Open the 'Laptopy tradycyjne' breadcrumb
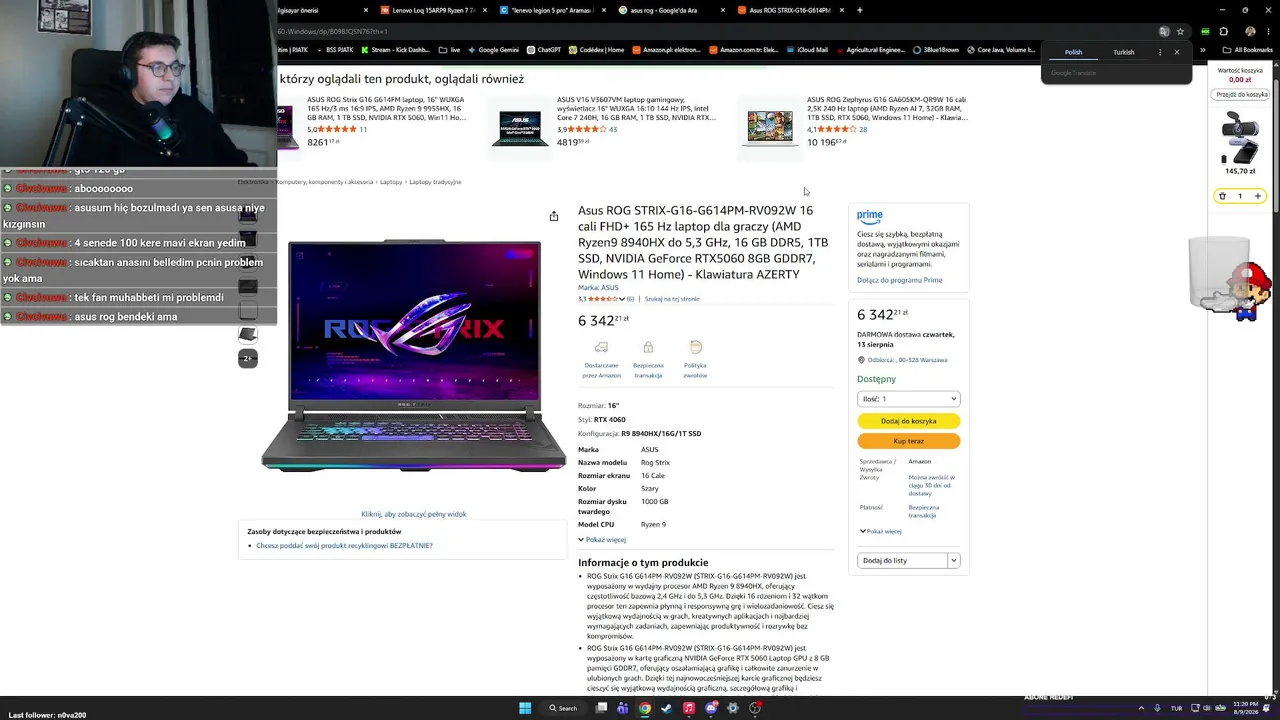This screenshot has height=720, width=1280. coord(435,182)
